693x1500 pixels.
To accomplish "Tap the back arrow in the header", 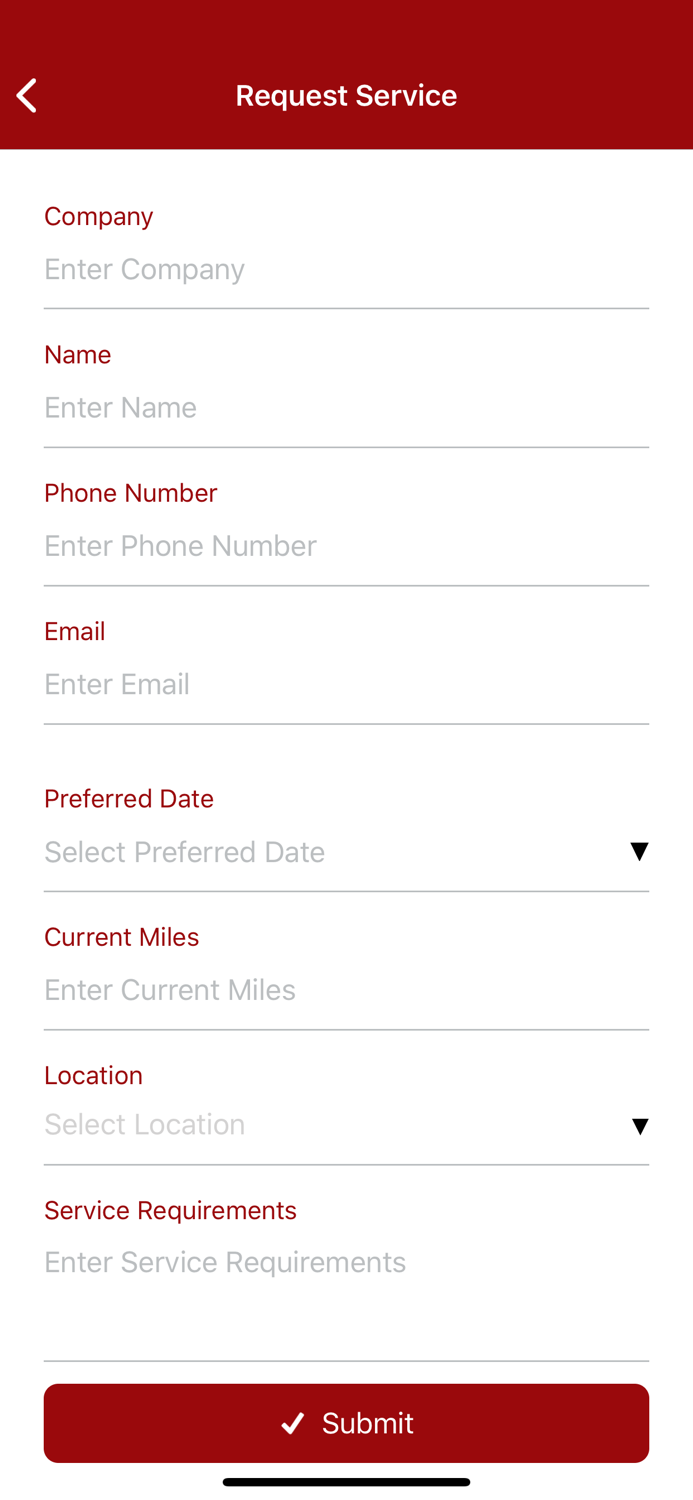I will point(27,96).
